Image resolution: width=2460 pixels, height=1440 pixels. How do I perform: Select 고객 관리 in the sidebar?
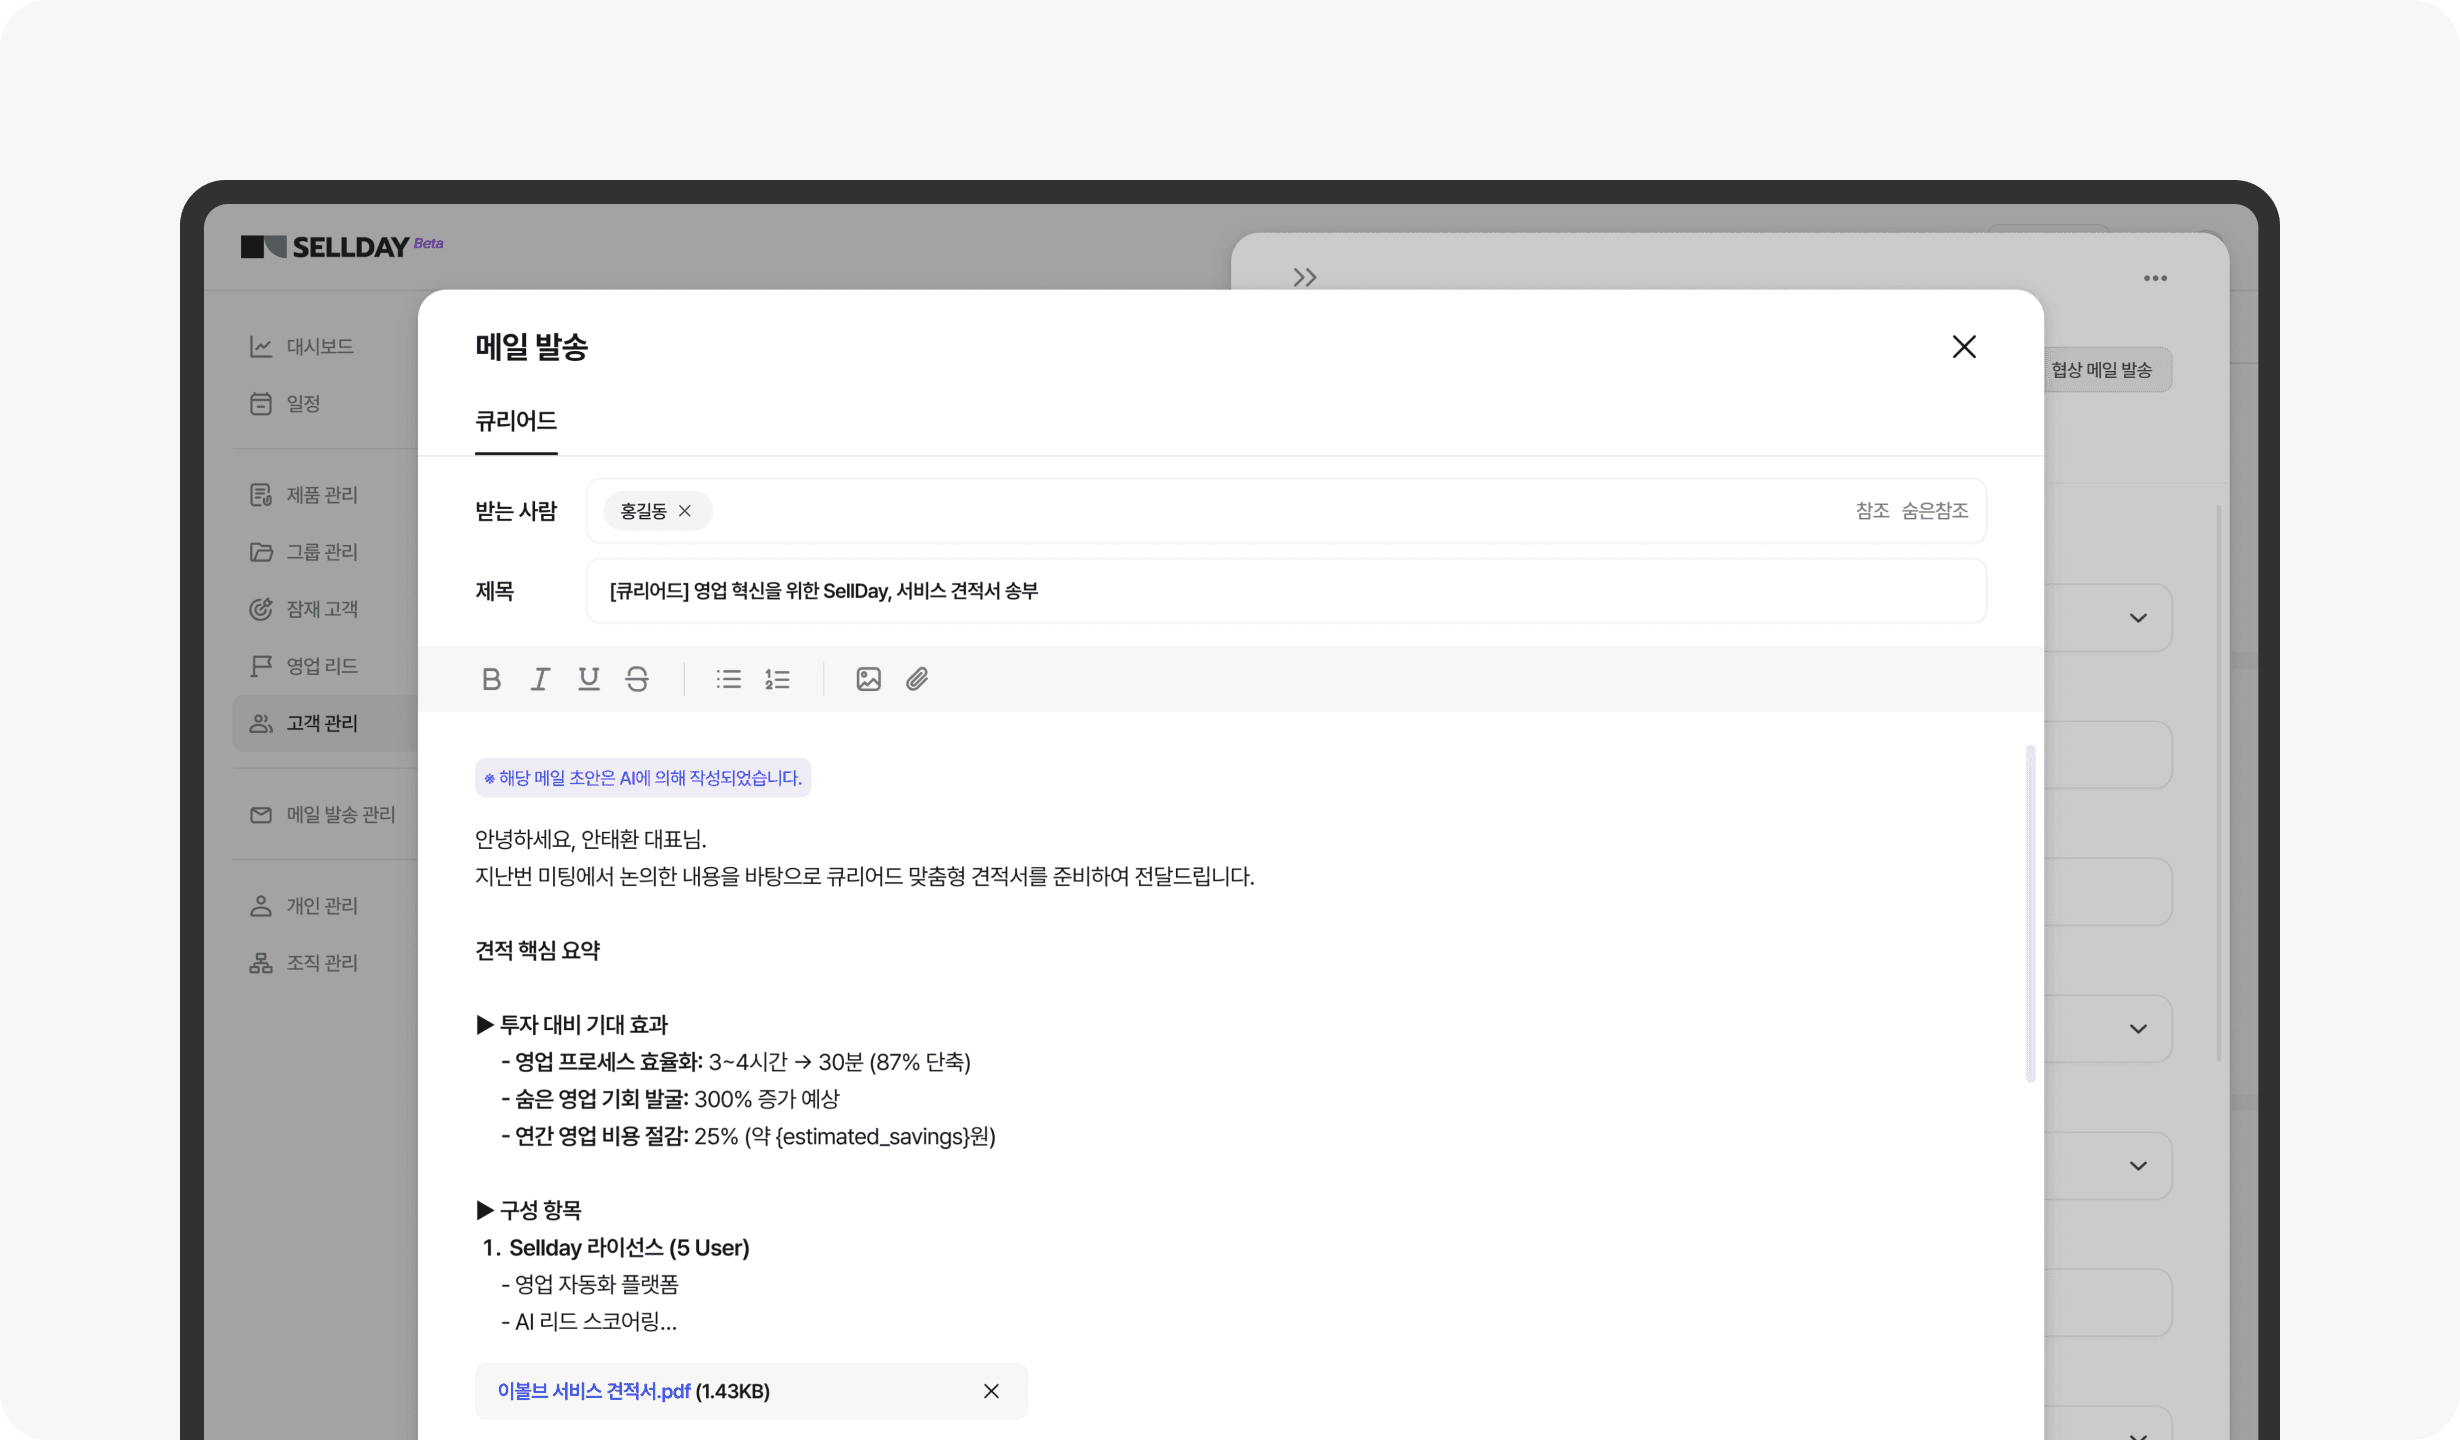point(325,723)
